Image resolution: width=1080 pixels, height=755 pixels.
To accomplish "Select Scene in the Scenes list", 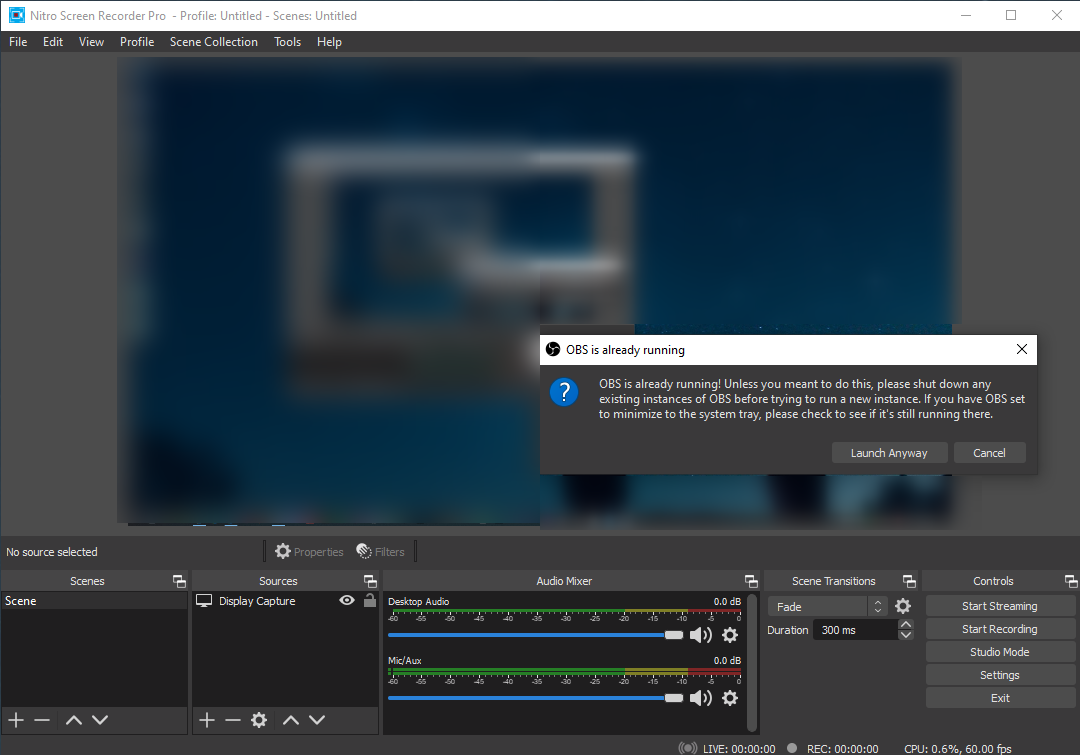I will point(94,601).
